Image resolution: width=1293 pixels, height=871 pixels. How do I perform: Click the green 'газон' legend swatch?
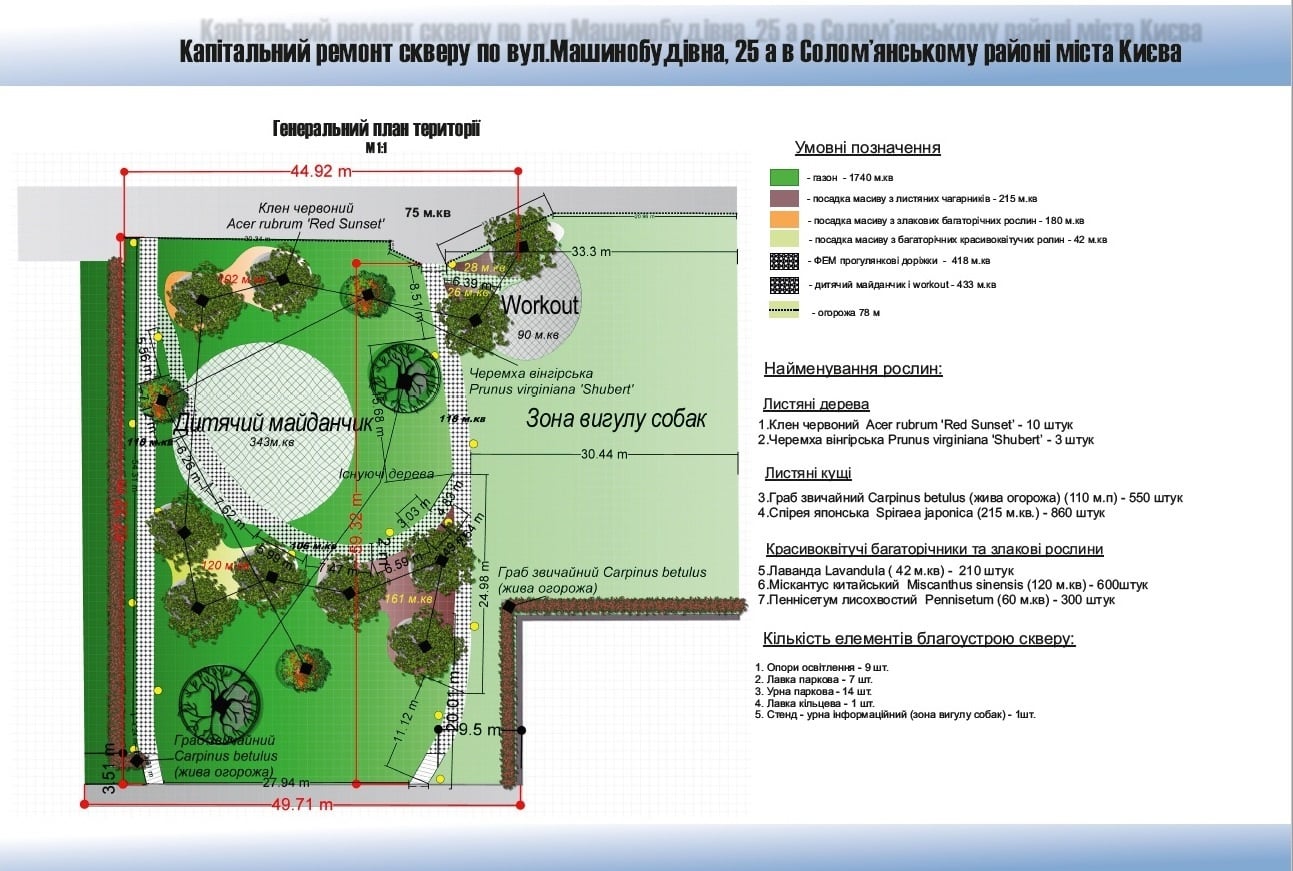783,177
